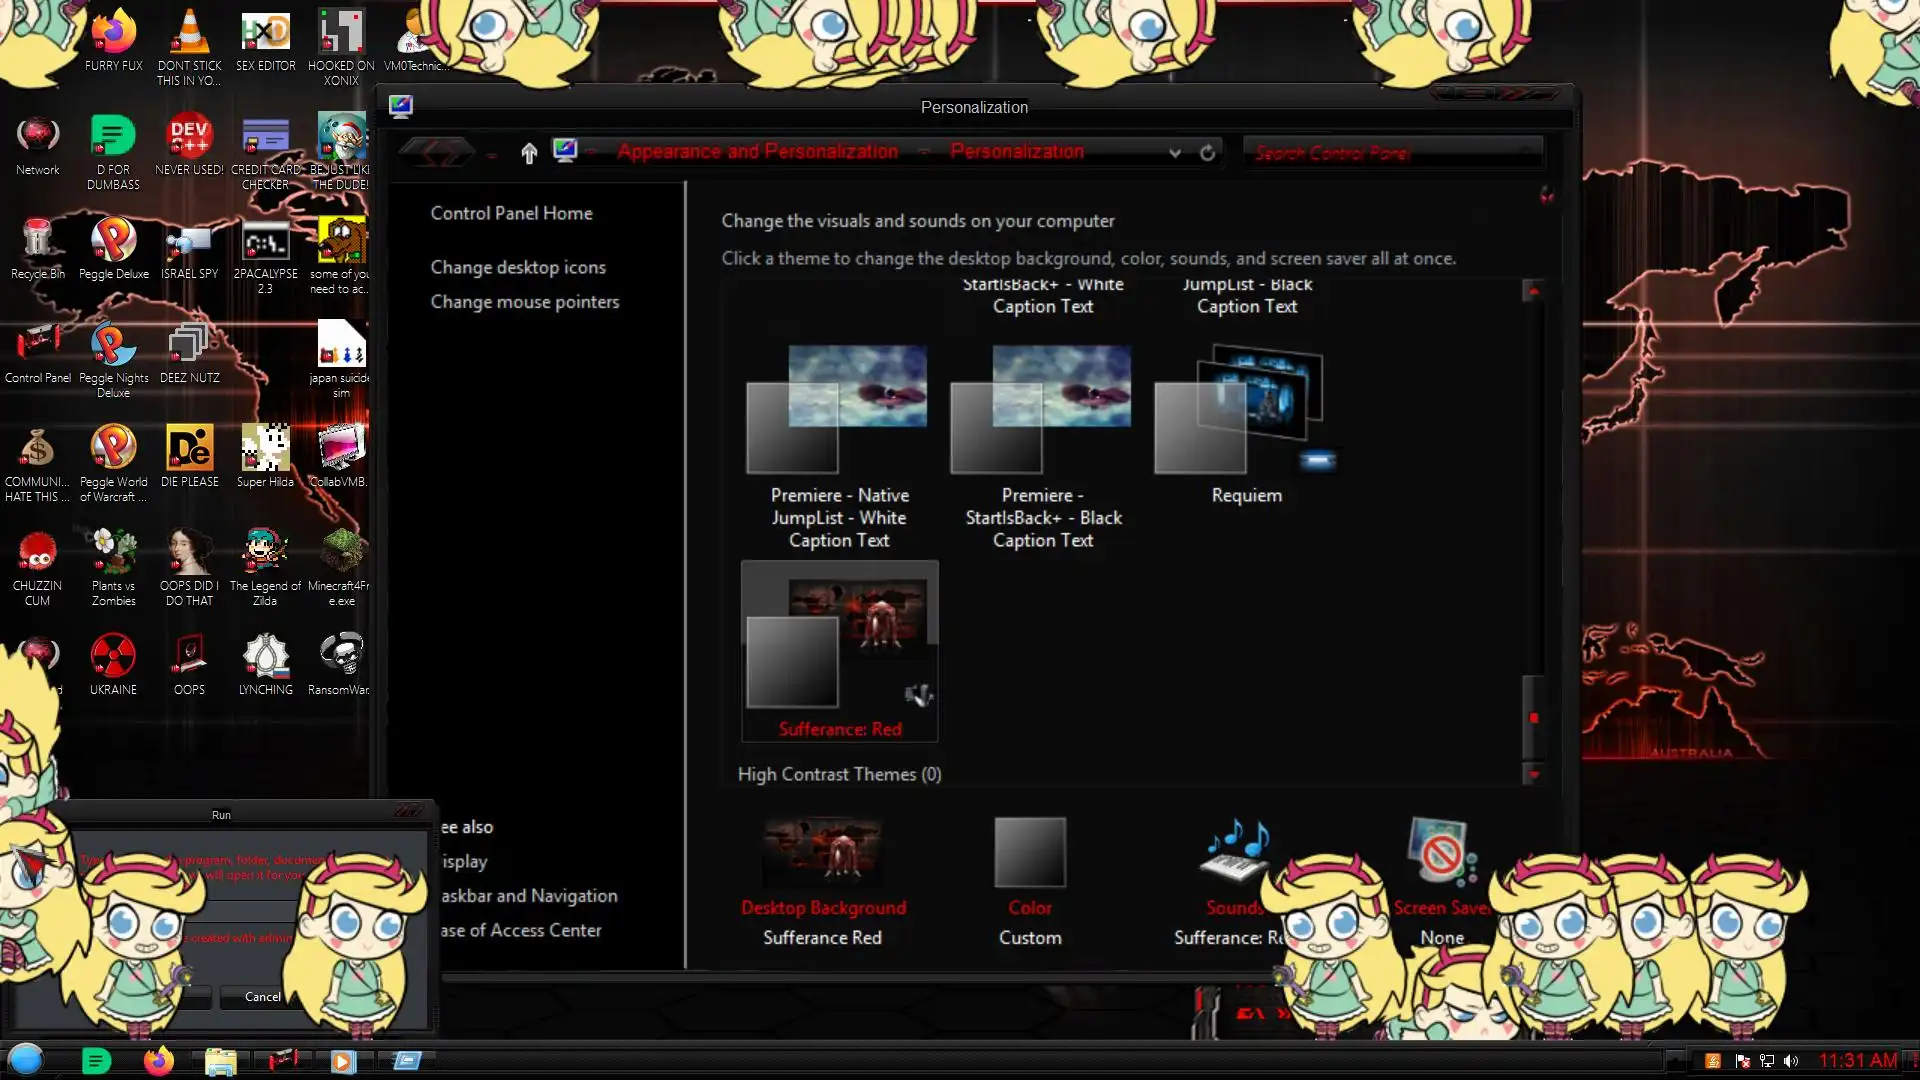1920x1080 pixels.
Task: Click the scroll down arrow in themes list
Action: click(x=1532, y=774)
